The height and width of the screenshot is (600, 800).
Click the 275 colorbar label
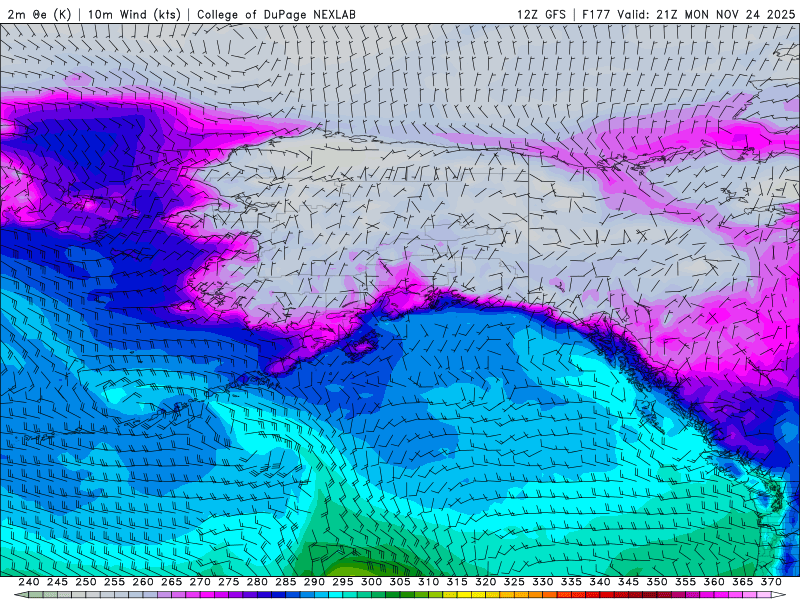[229, 582]
